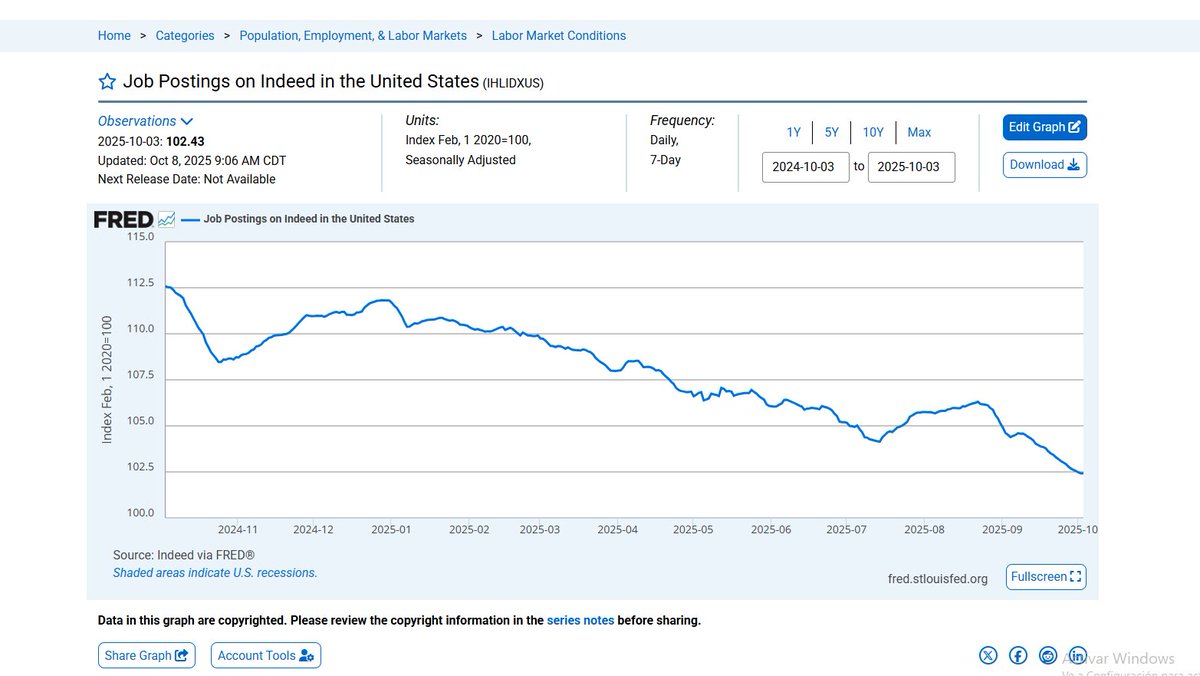This screenshot has height=676, width=1200.
Task: Click the FRED logo on the chart
Action: 123,219
